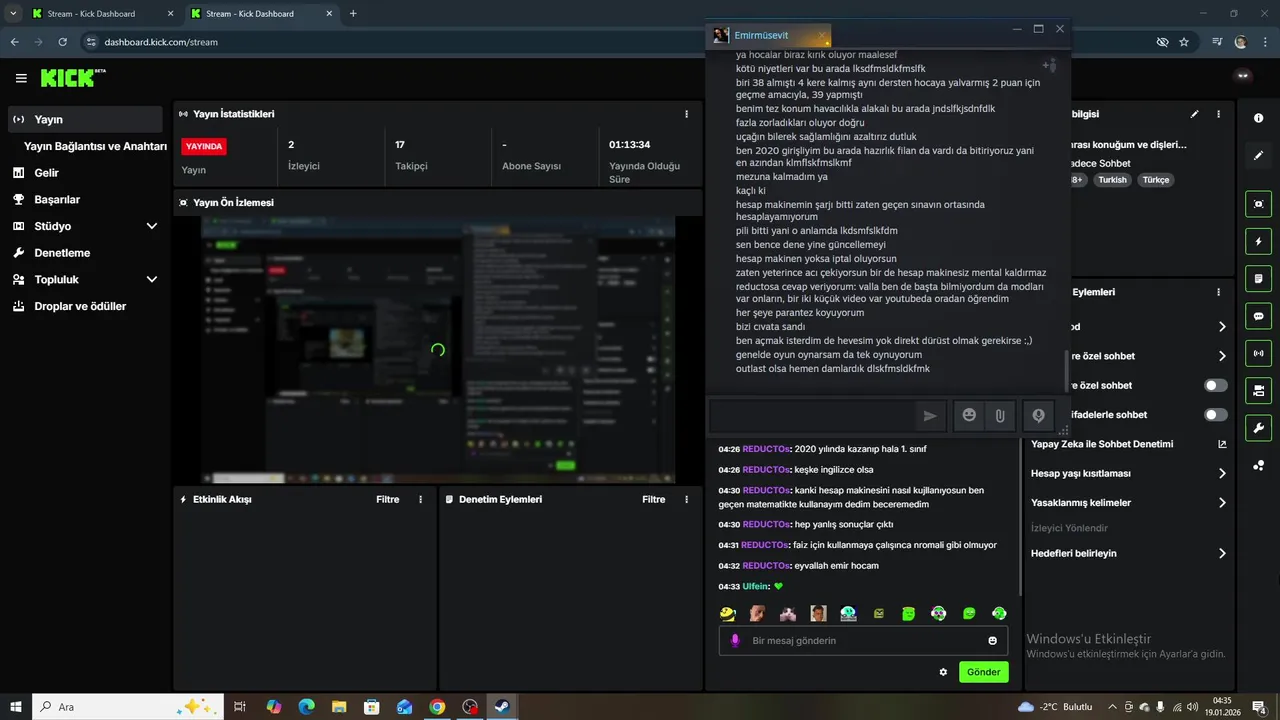Open Windows notification center icon
Screen dimensions: 1280x720
(x=1259, y=707)
